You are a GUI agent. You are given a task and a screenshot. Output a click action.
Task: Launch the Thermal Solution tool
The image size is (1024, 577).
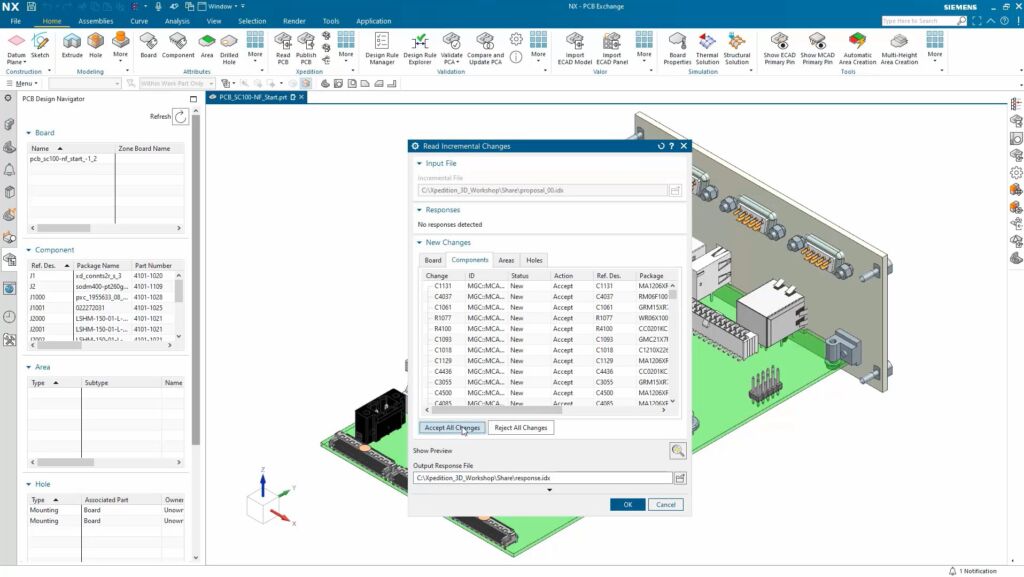click(707, 49)
